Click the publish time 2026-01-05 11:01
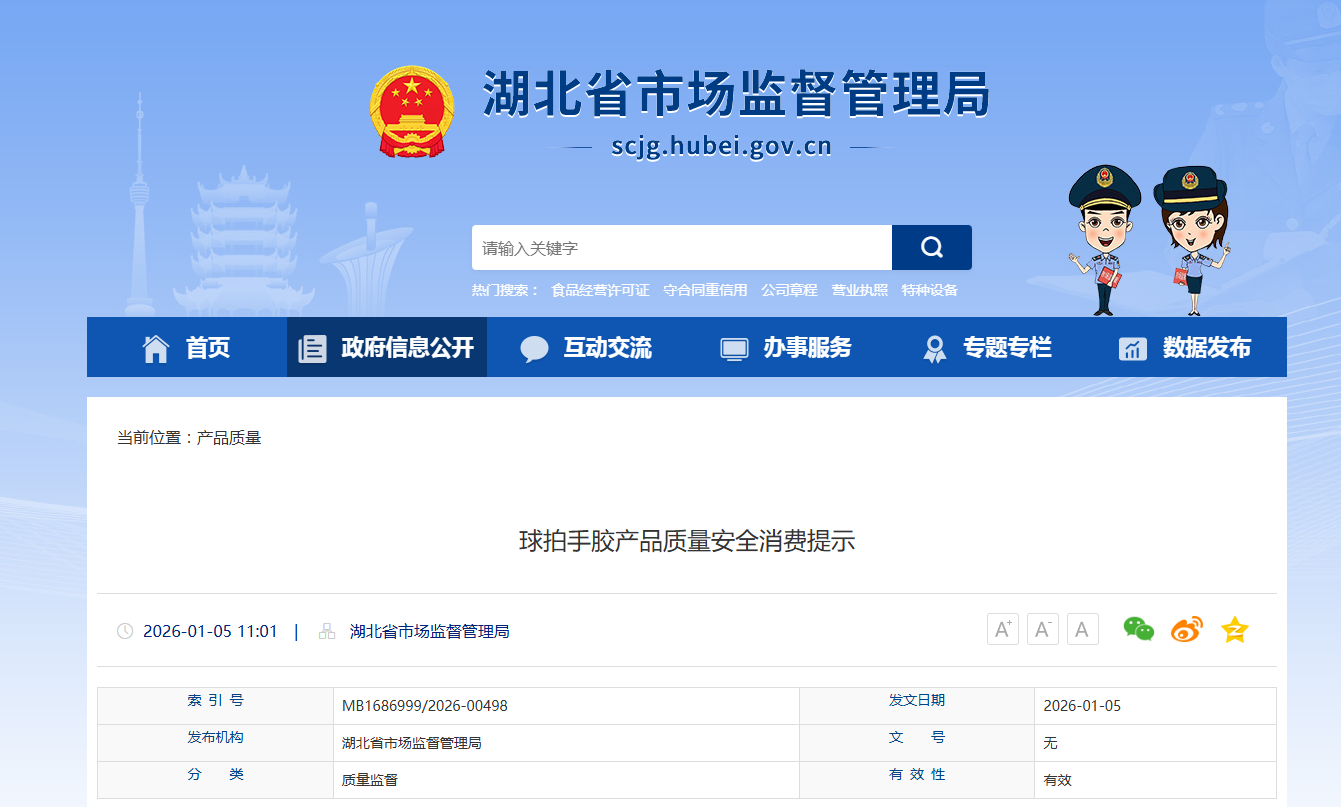 coord(210,631)
